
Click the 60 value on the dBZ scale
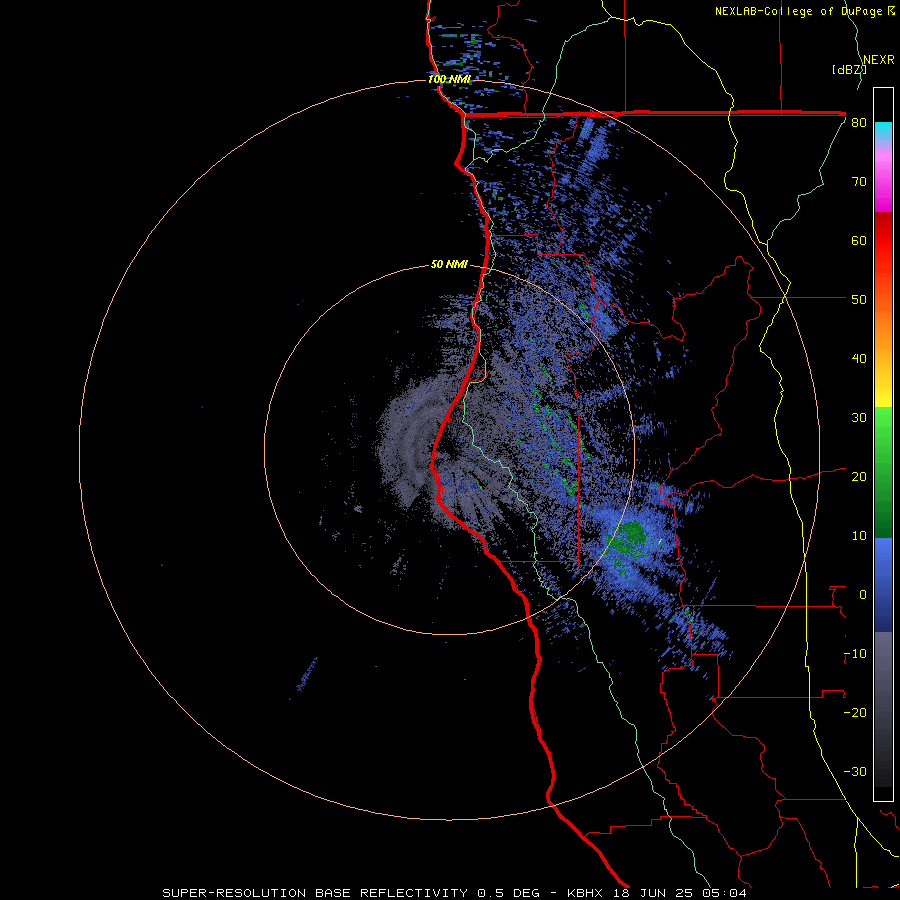click(859, 241)
